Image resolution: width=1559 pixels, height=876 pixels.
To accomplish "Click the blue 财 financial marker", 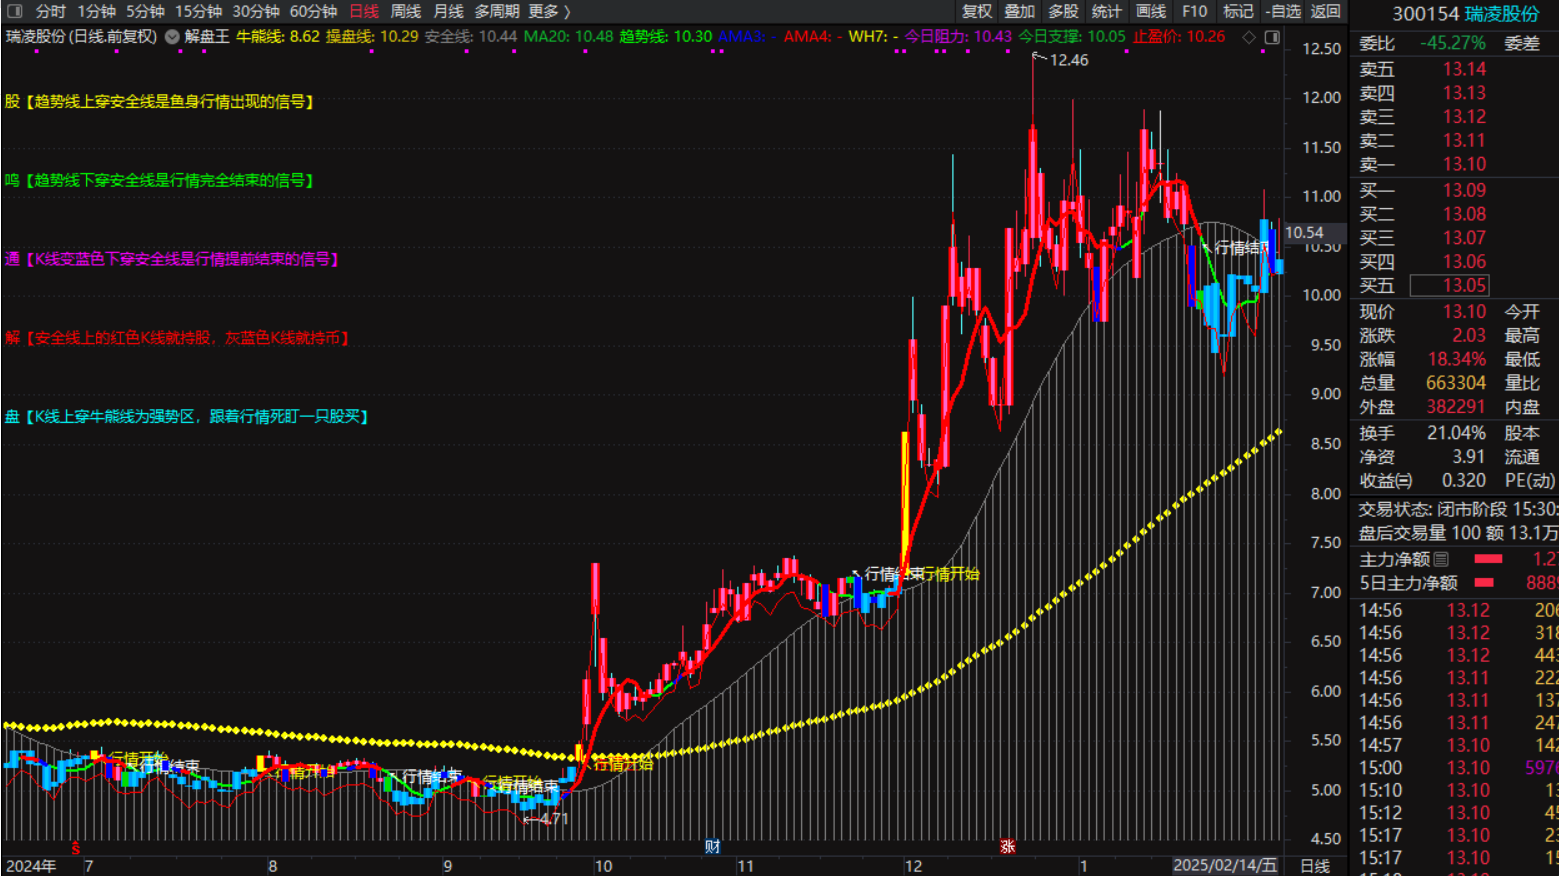I will pyautogui.click(x=712, y=846).
